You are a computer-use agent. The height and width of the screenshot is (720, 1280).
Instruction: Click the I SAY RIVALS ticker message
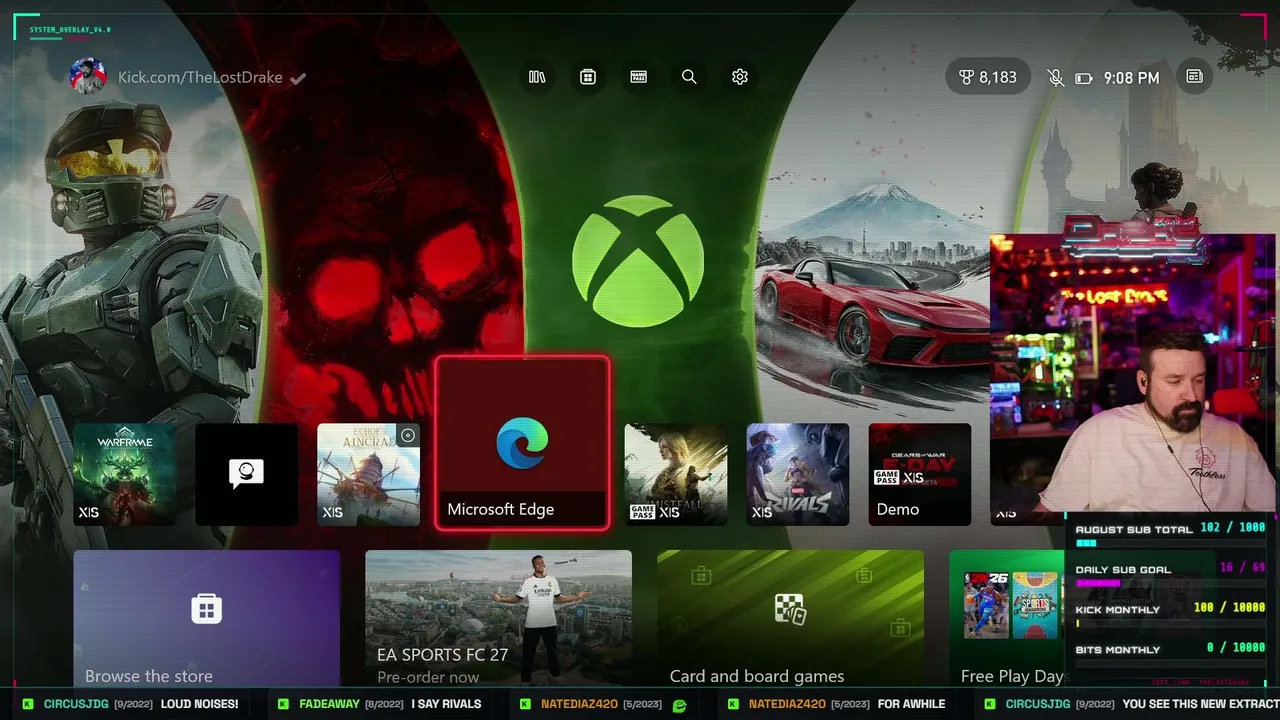click(x=446, y=704)
